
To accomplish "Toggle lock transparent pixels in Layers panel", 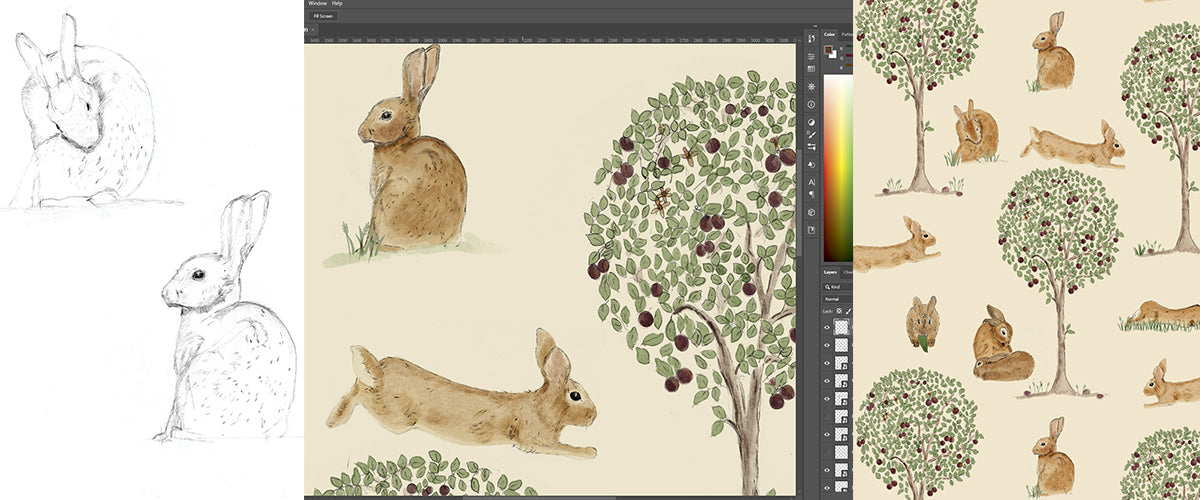I will (839, 312).
